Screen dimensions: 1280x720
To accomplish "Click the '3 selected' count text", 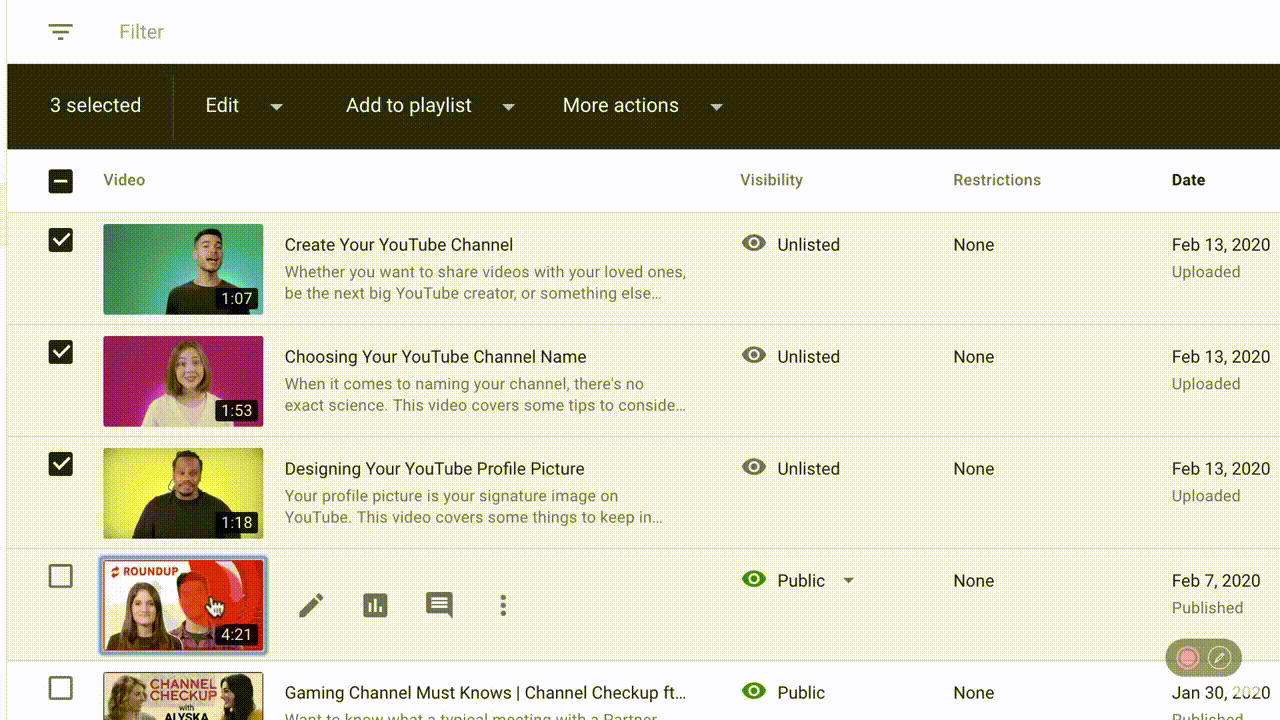I will click(95, 106).
